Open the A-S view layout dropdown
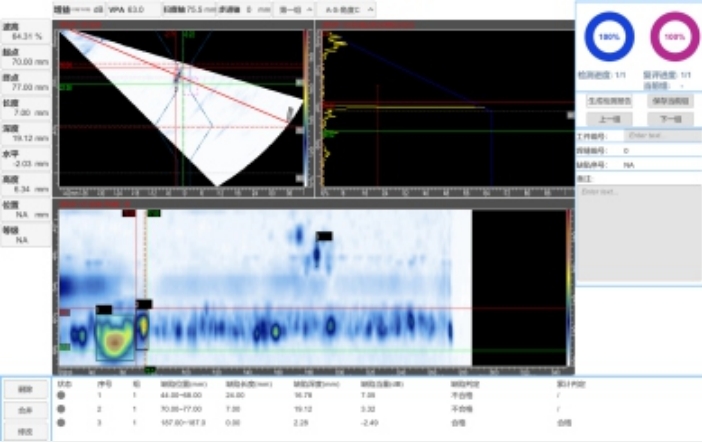702x442 pixels. (349, 9)
